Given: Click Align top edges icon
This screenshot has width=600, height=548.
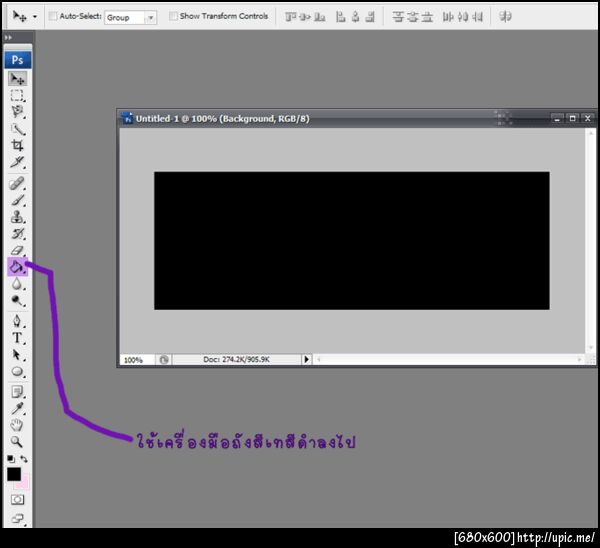Looking at the screenshot, I should (x=291, y=17).
